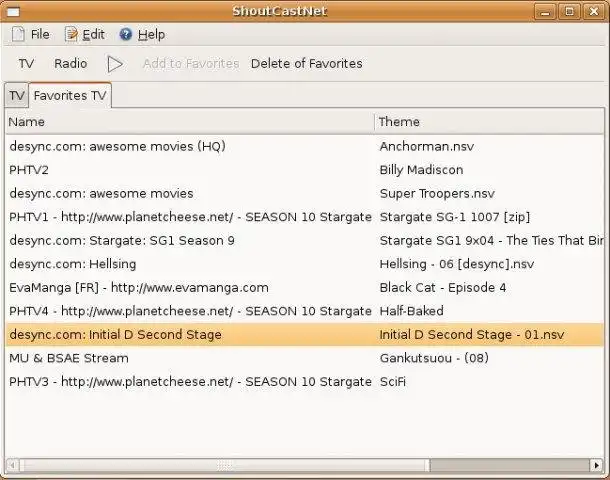This screenshot has width=610, height=480.
Task: Click the horizontal scrollbar thumb
Action: tap(224, 465)
